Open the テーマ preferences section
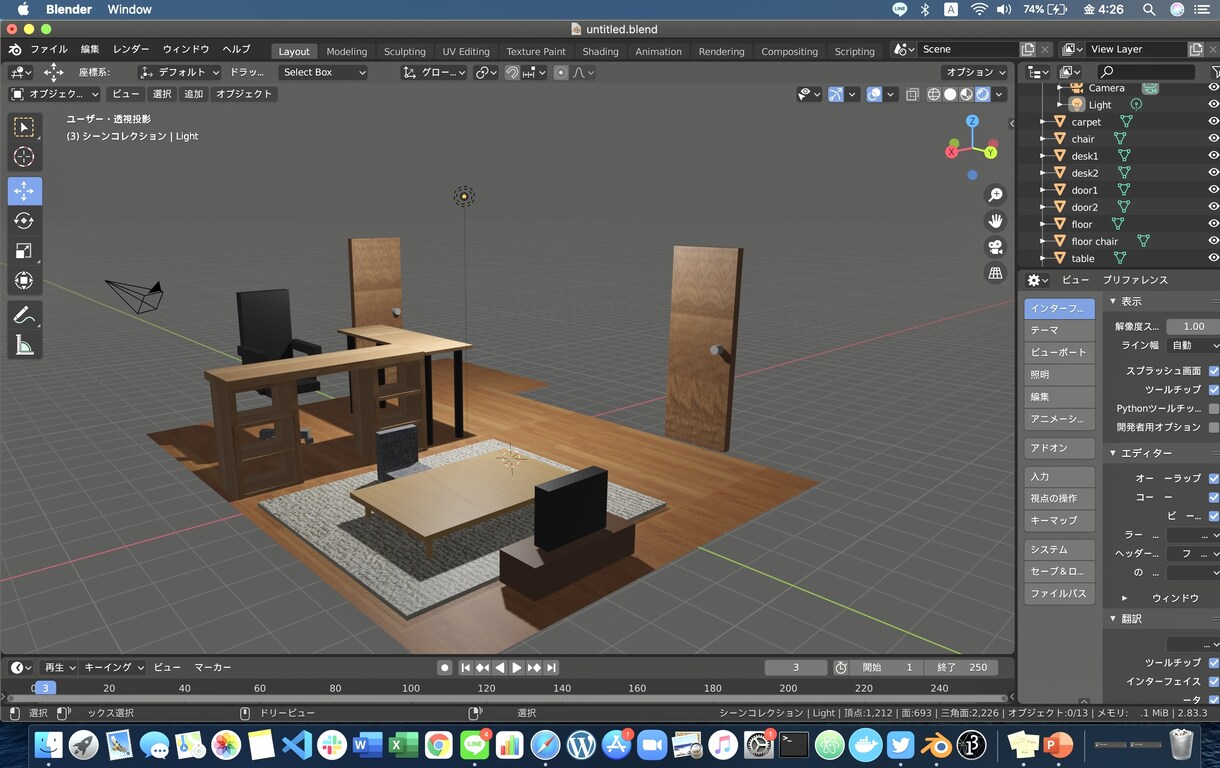1220x768 pixels. (1059, 330)
